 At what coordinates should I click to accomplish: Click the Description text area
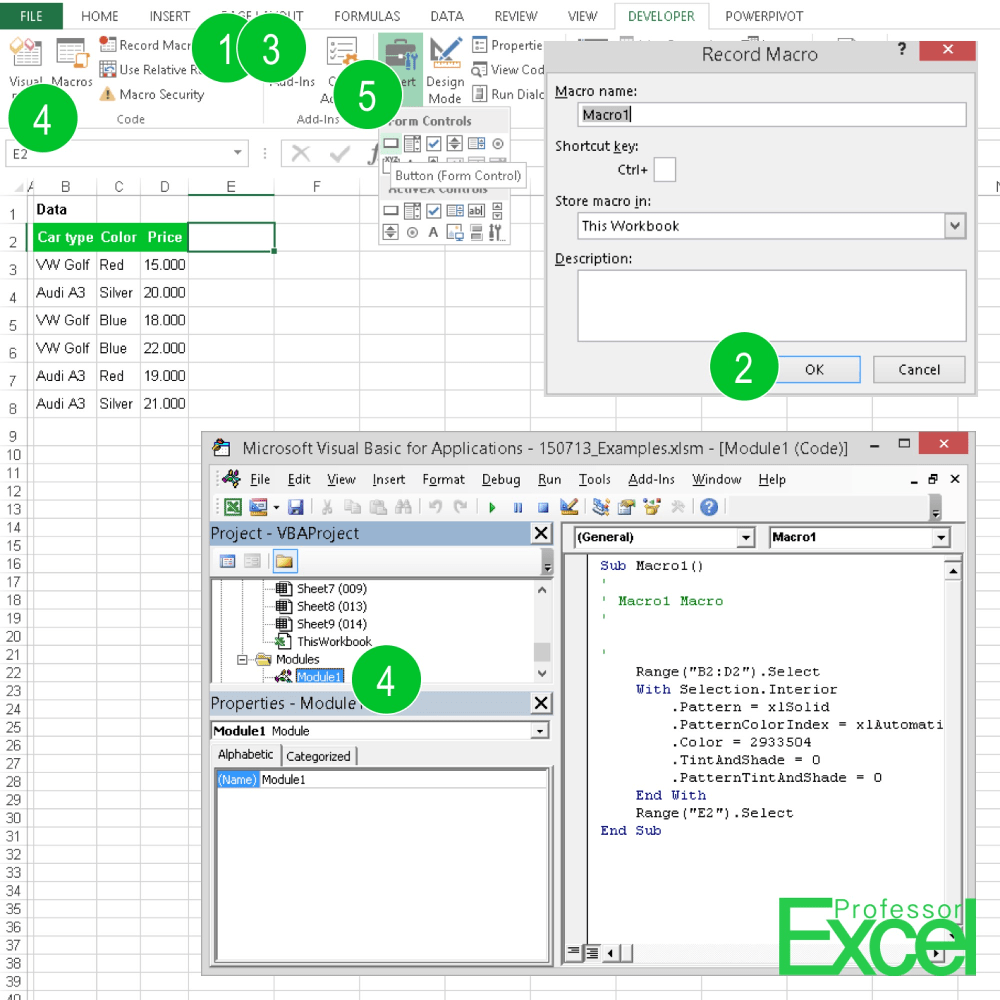[772, 305]
